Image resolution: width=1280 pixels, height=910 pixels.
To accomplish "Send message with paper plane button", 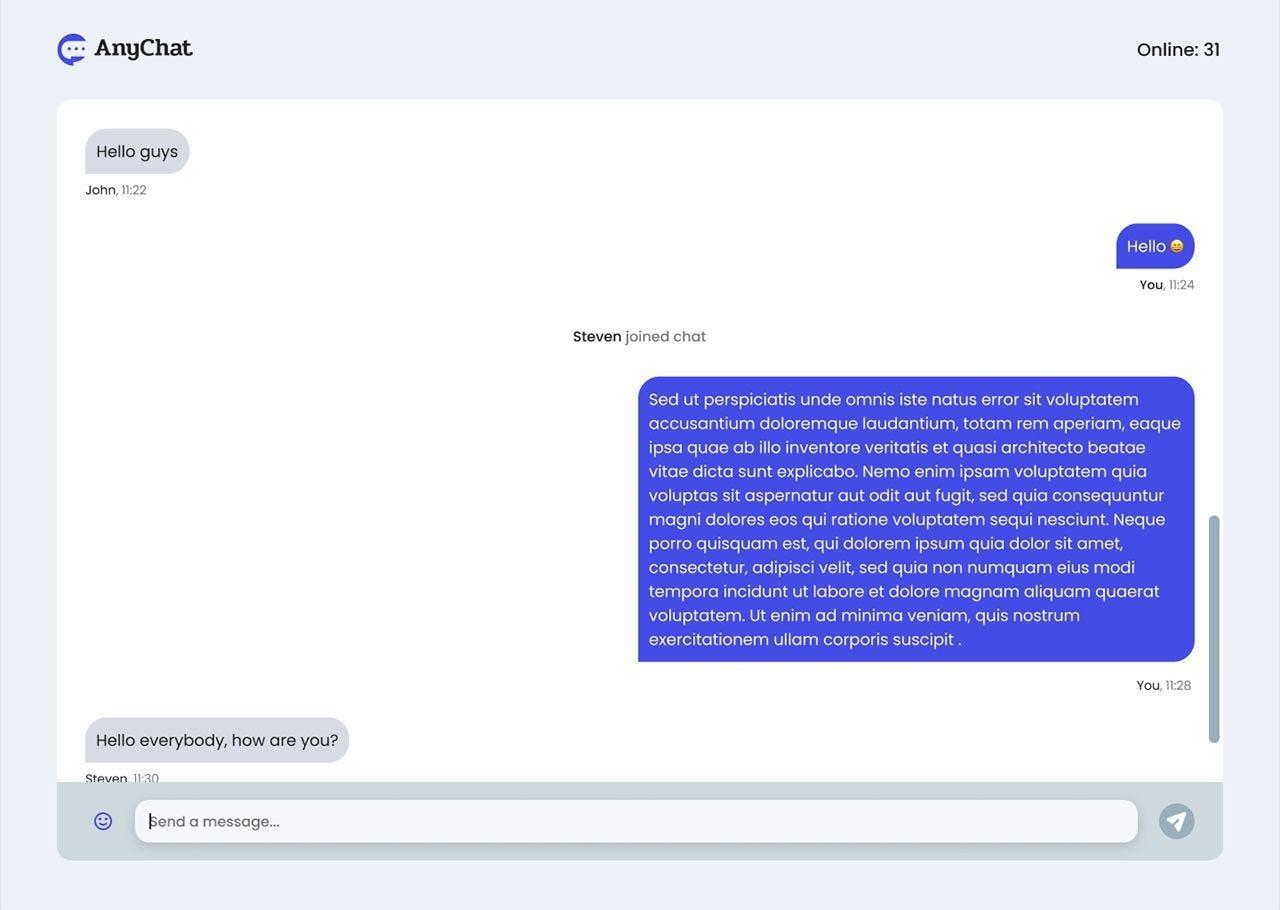I will coord(1177,821).
